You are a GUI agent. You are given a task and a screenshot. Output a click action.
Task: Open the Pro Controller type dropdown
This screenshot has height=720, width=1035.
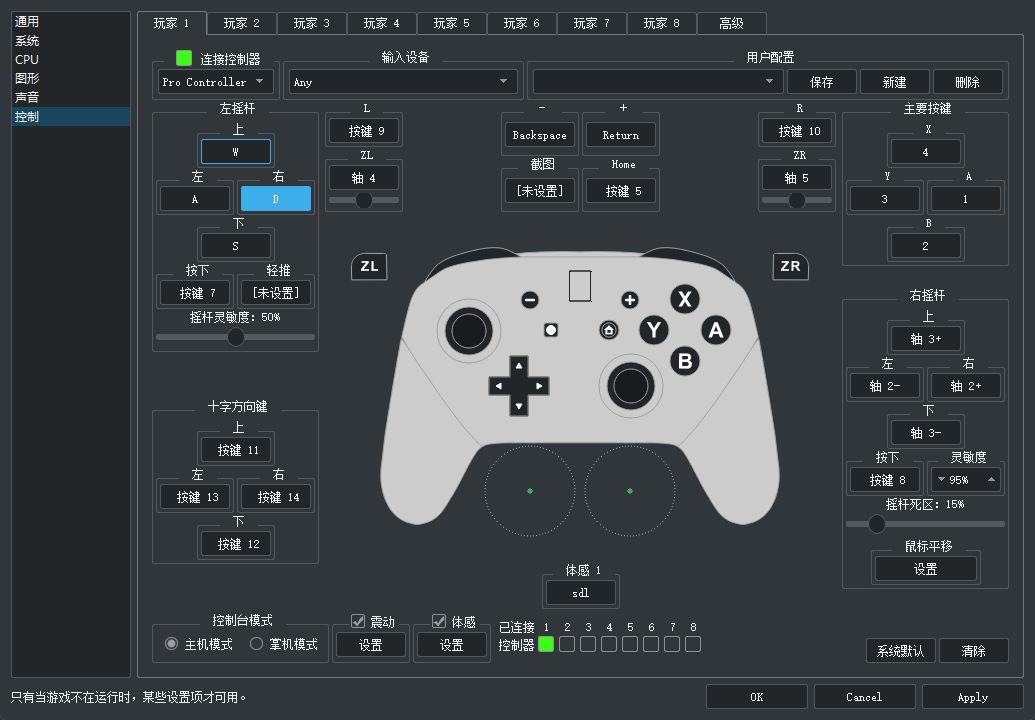215,82
